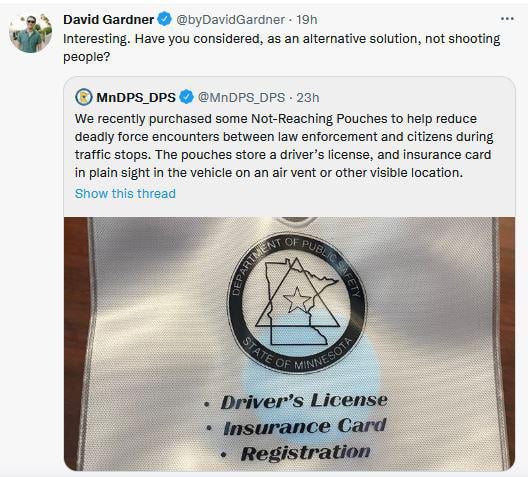Open the quoted Not-Reaching Pouches tweet text
The height and width of the screenshot is (477, 528).
(x=284, y=145)
